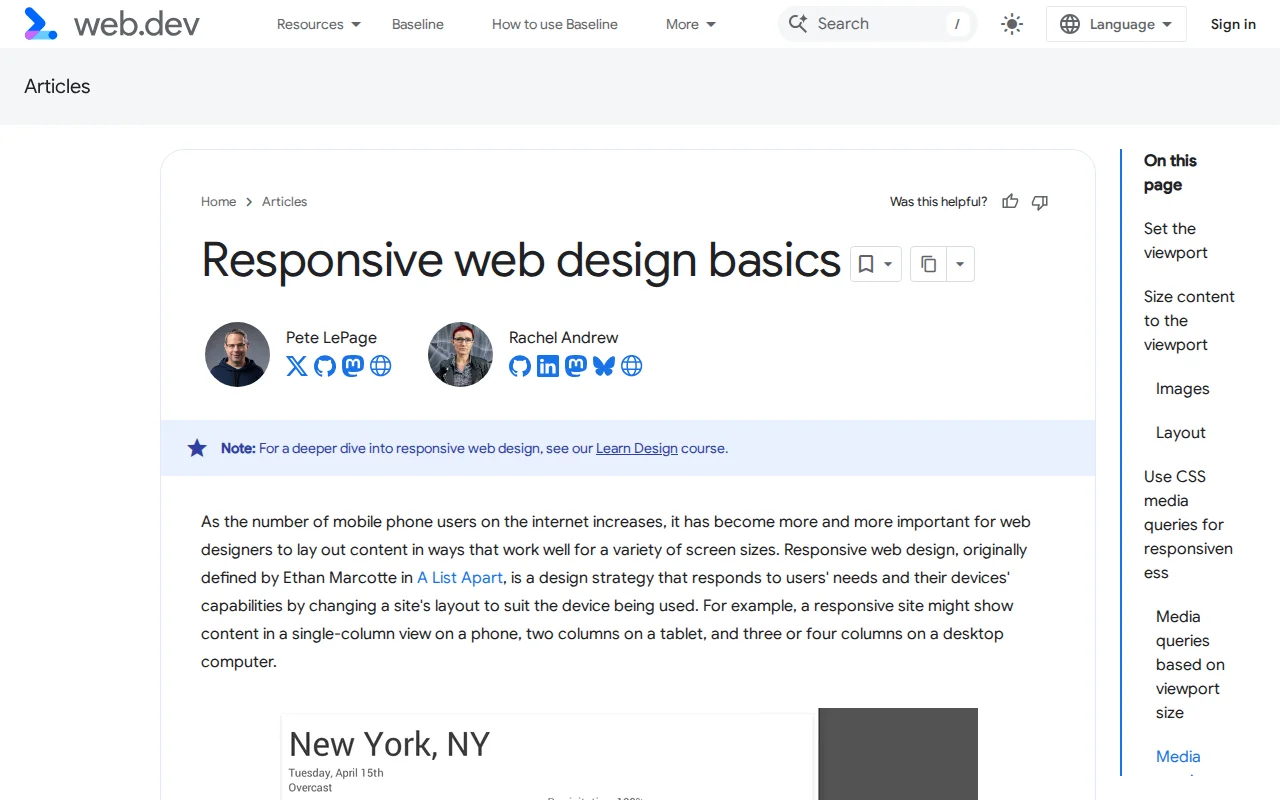Click Pete LePage's GitHub icon

click(x=324, y=366)
